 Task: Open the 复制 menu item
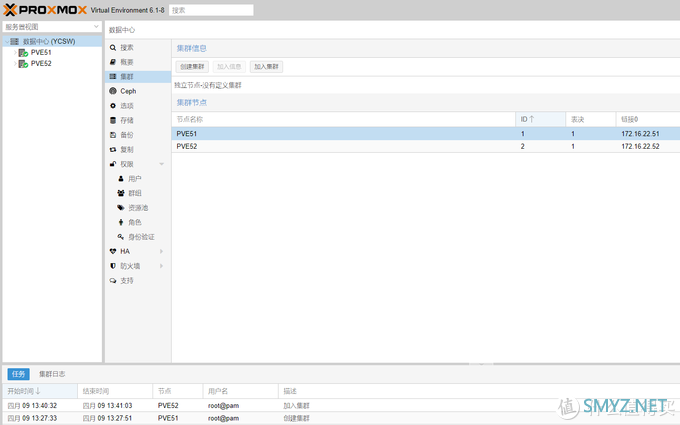(138, 150)
